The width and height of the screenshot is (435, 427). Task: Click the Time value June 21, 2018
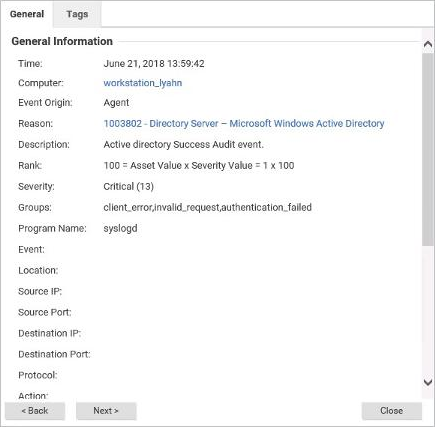[154, 64]
